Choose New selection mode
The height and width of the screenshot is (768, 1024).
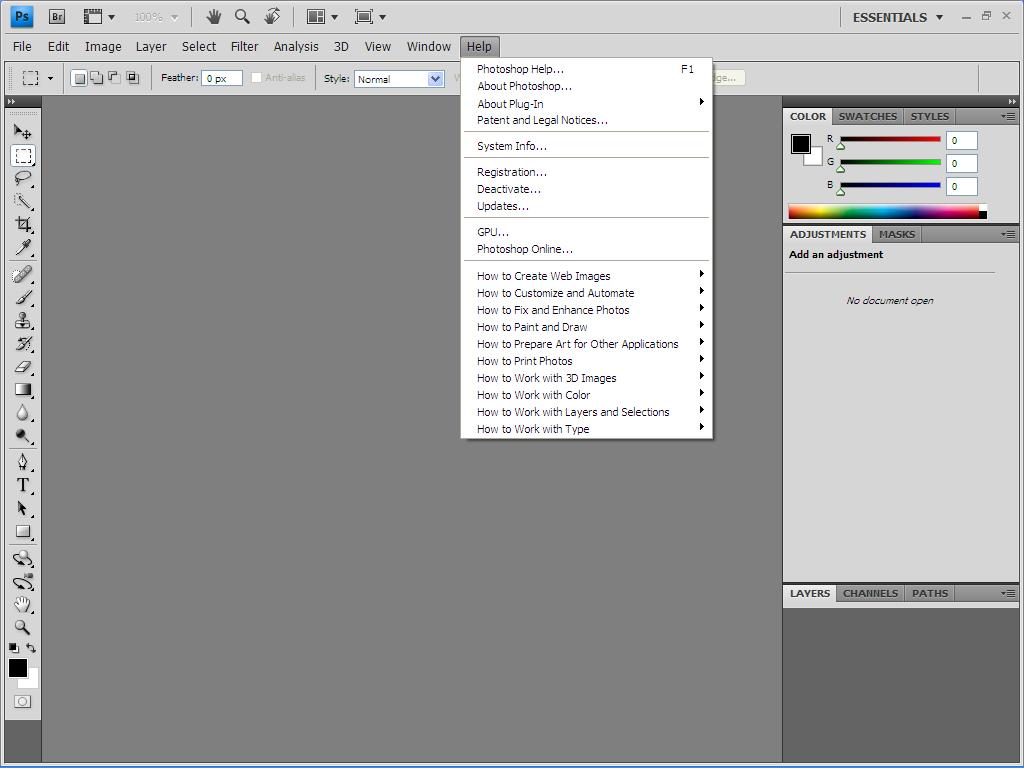coord(79,78)
